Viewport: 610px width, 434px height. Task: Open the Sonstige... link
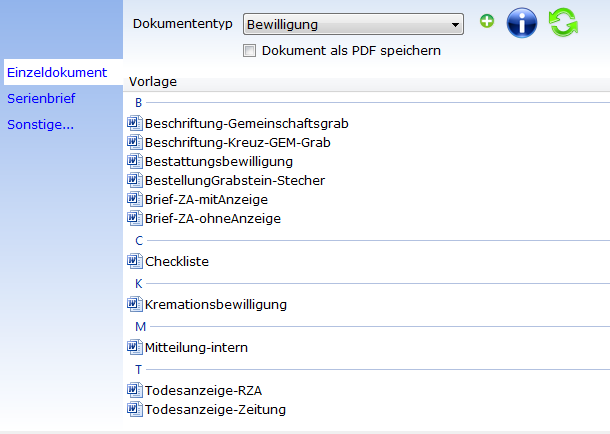[40, 124]
